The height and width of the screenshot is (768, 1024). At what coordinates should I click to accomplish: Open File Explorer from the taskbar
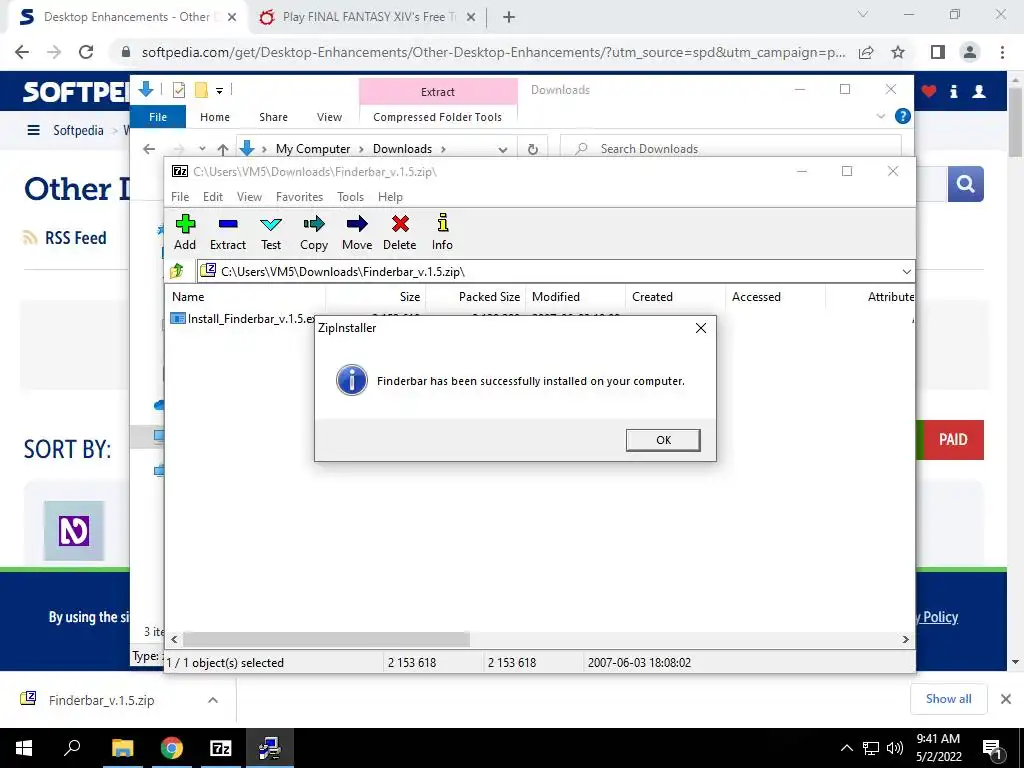pyautogui.click(x=122, y=748)
